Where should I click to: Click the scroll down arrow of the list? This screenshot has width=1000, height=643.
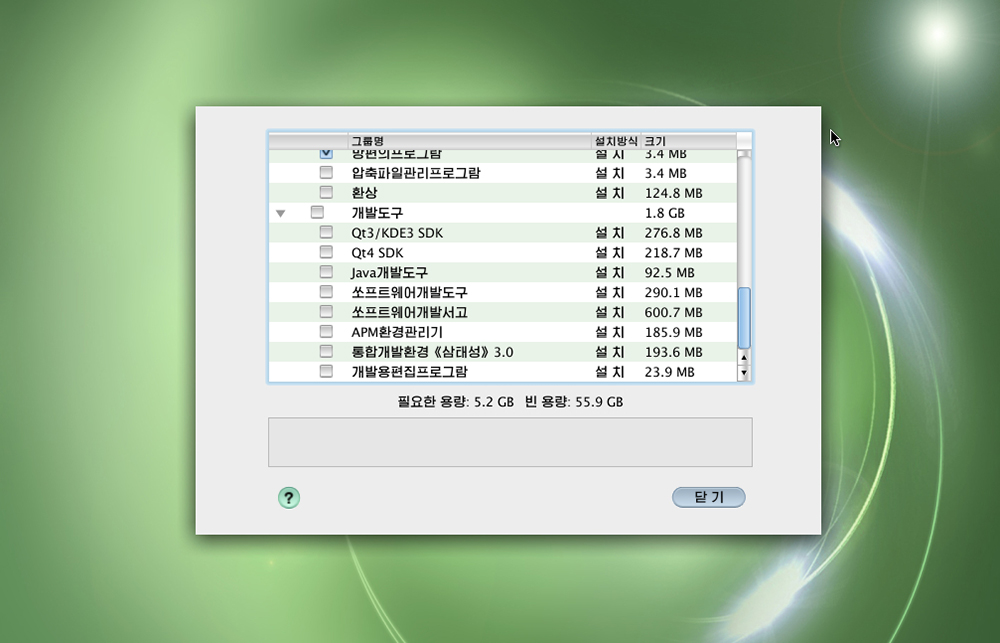(744, 372)
